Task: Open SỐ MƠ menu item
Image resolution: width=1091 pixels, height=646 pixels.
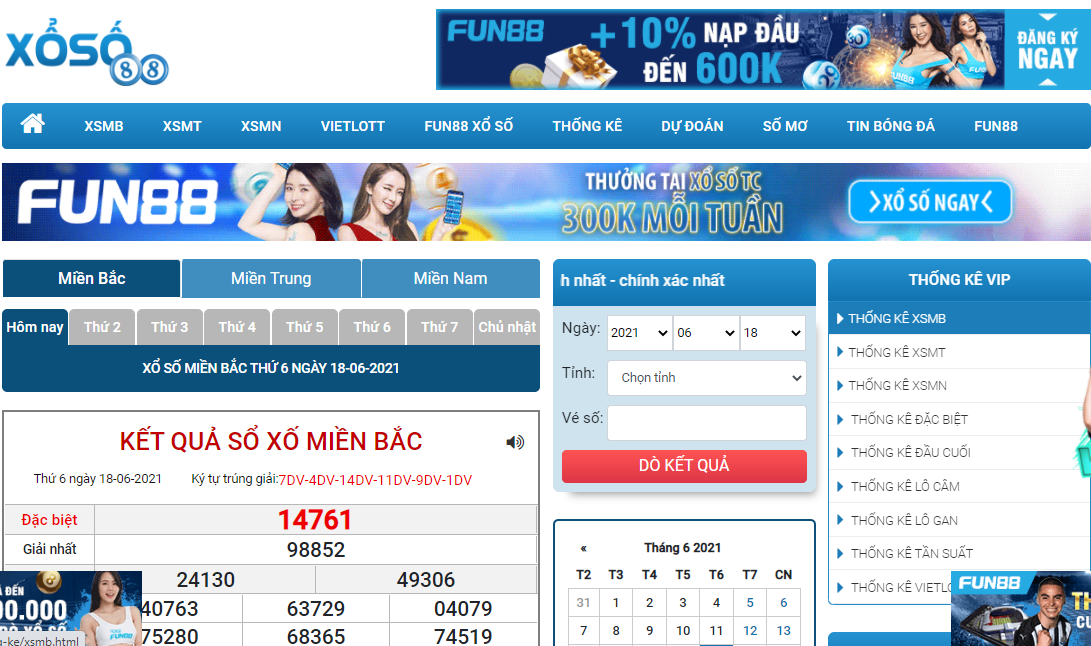Action: coord(785,126)
